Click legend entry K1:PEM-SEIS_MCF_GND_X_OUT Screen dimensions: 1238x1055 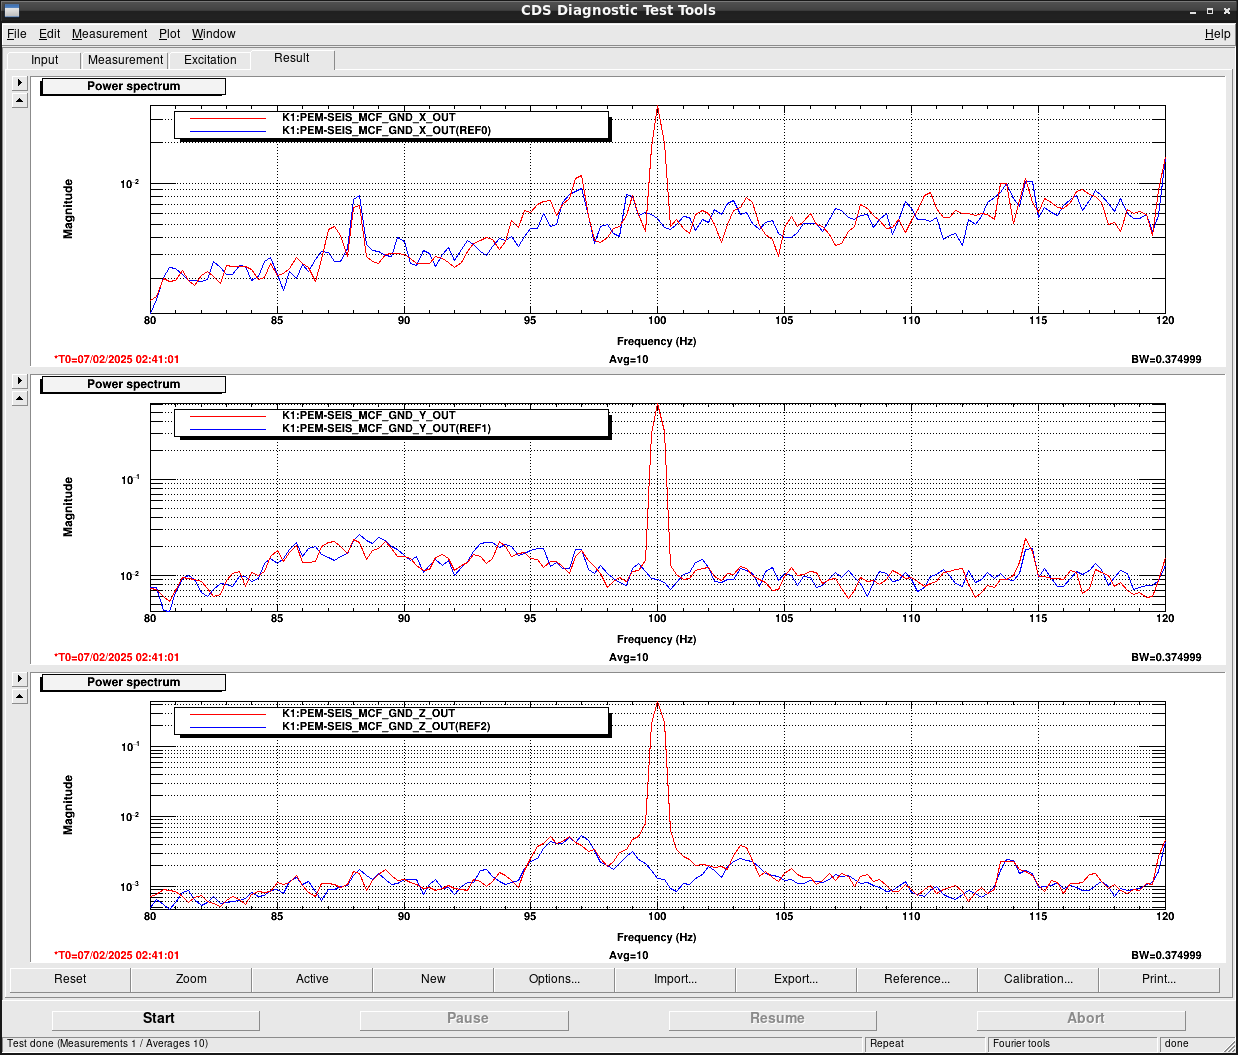tap(368, 117)
